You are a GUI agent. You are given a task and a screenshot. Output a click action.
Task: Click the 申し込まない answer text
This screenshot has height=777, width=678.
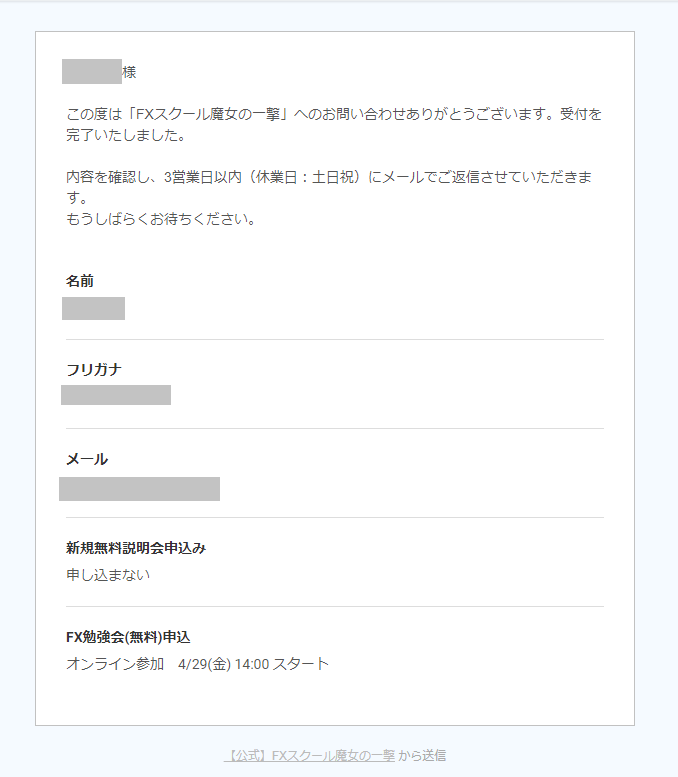click(x=108, y=575)
